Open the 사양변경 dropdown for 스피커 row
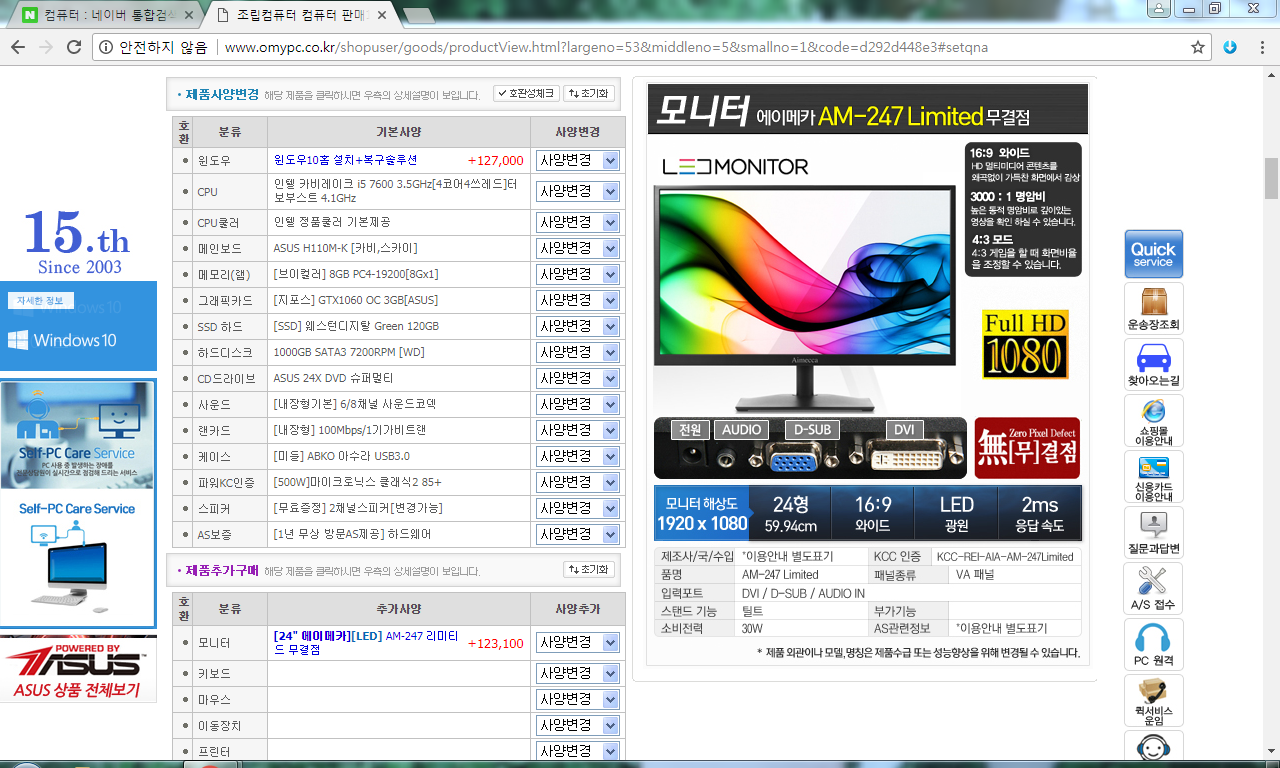Image resolution: width=1280 pixels, height=768 pixels. [x=577, y=508]
